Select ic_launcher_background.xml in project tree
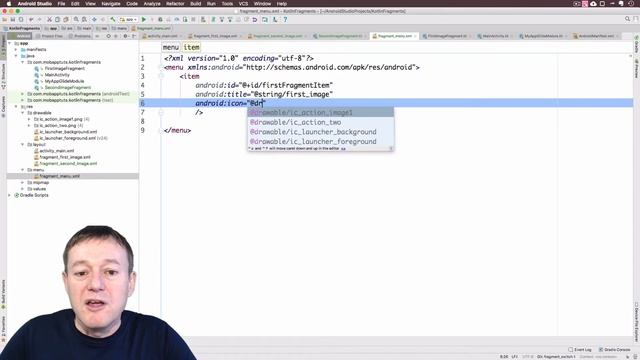 (x=68, y=132)
